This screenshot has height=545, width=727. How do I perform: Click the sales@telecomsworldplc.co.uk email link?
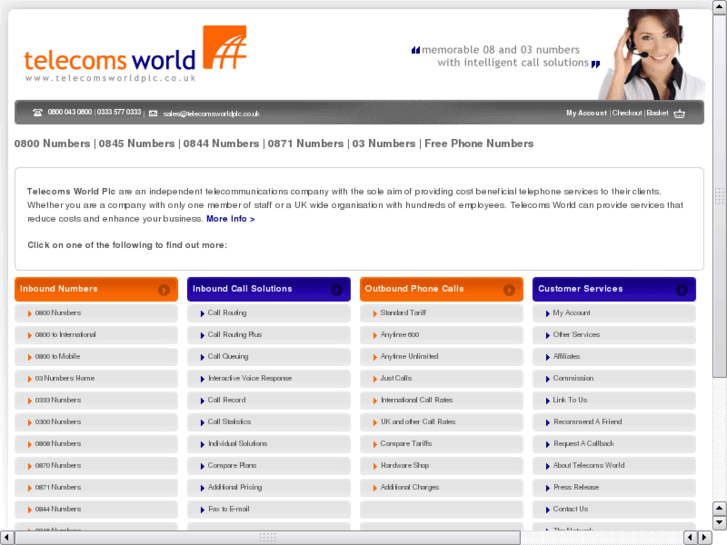pos(211,114)
